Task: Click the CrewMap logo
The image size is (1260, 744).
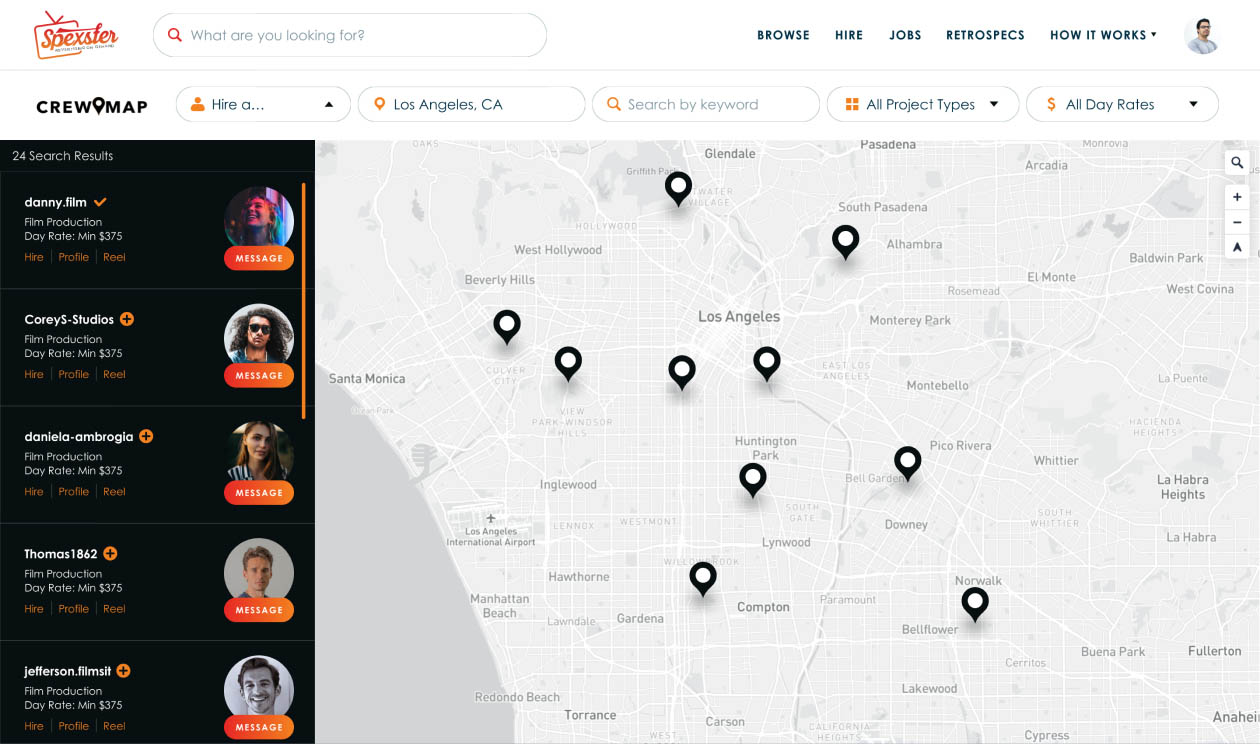Action: tap(92, 106)
